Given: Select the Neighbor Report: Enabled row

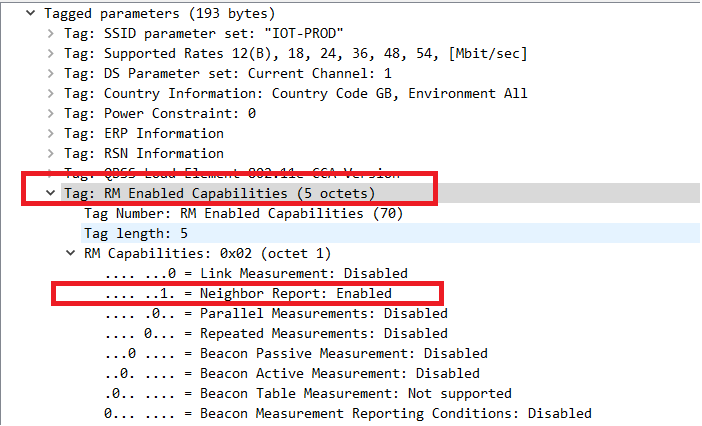Looking at the screenshot, I should [248, 294].
